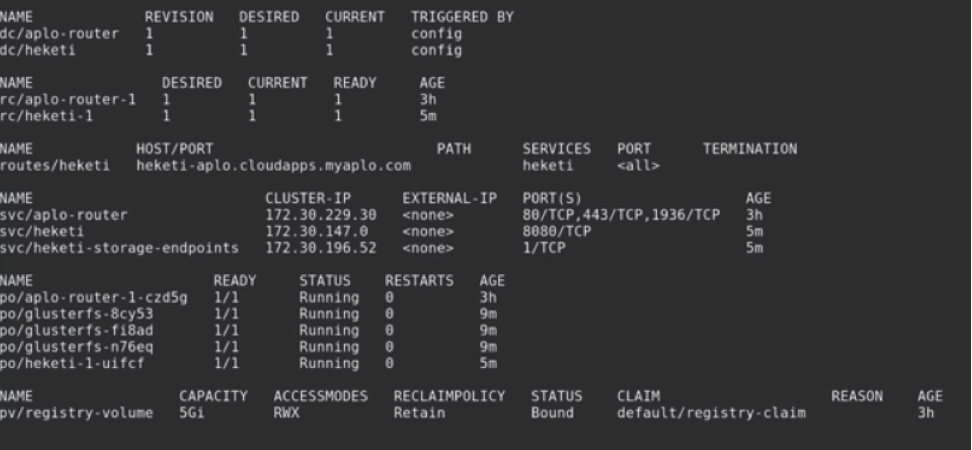Viewport: 972px width, 450px height.
Task: Click the heketi-aplo.cloudapps.myaplo.com route host
Action: 274,165
